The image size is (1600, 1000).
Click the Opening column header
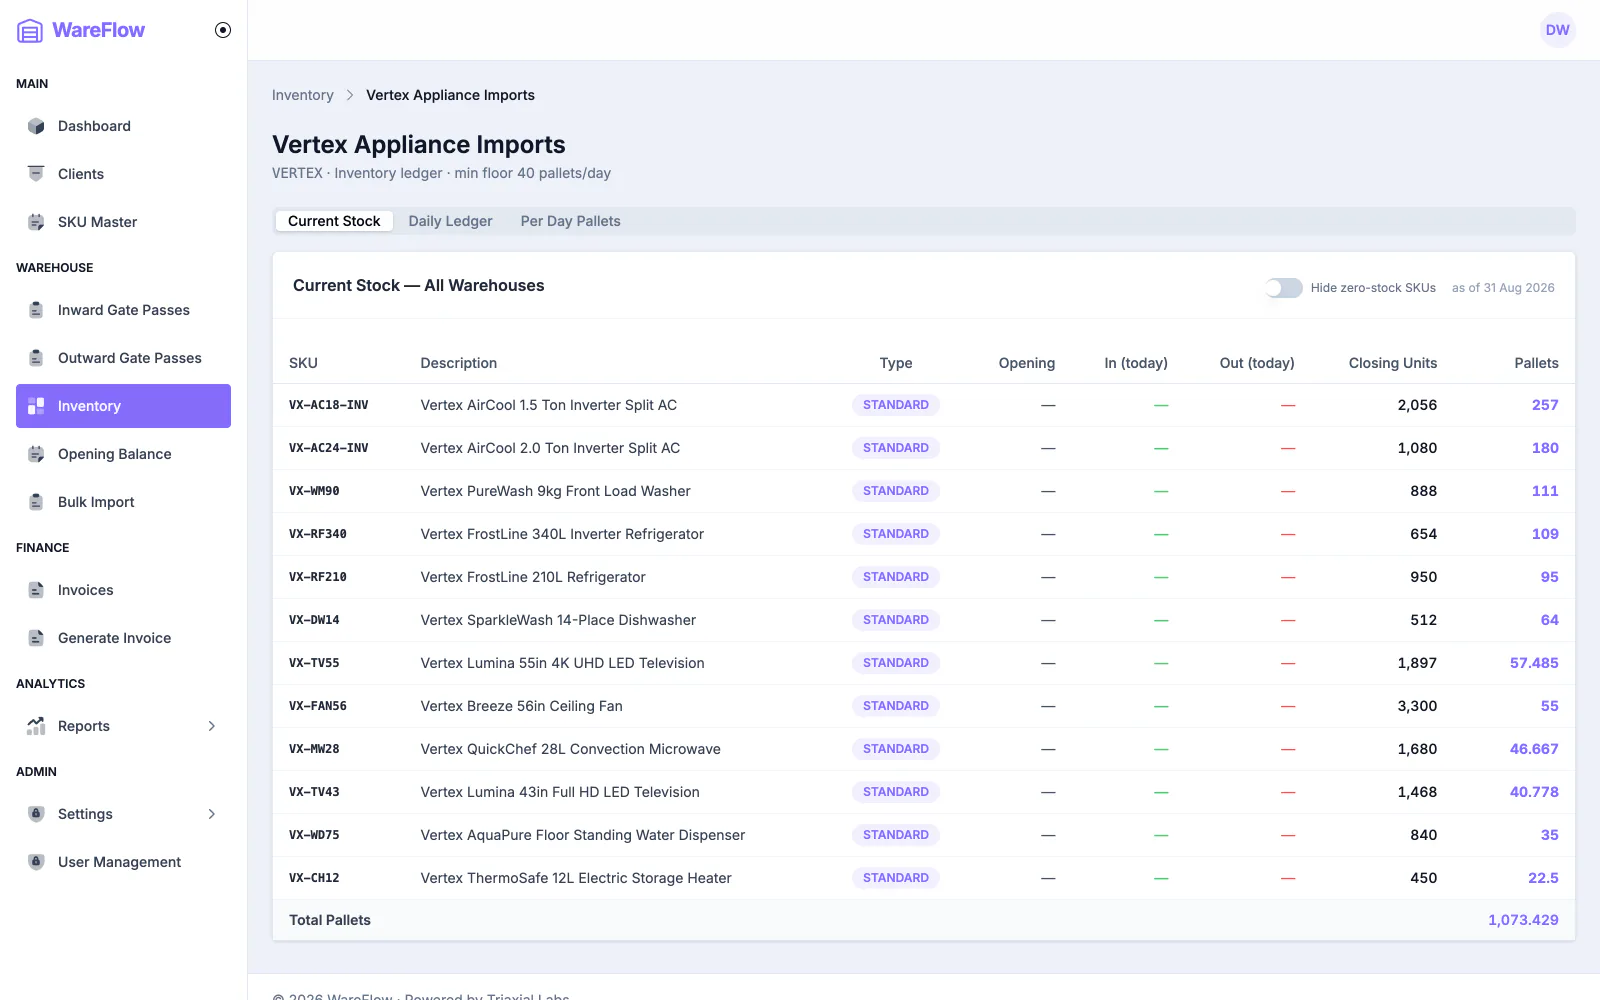(1026, 363)
